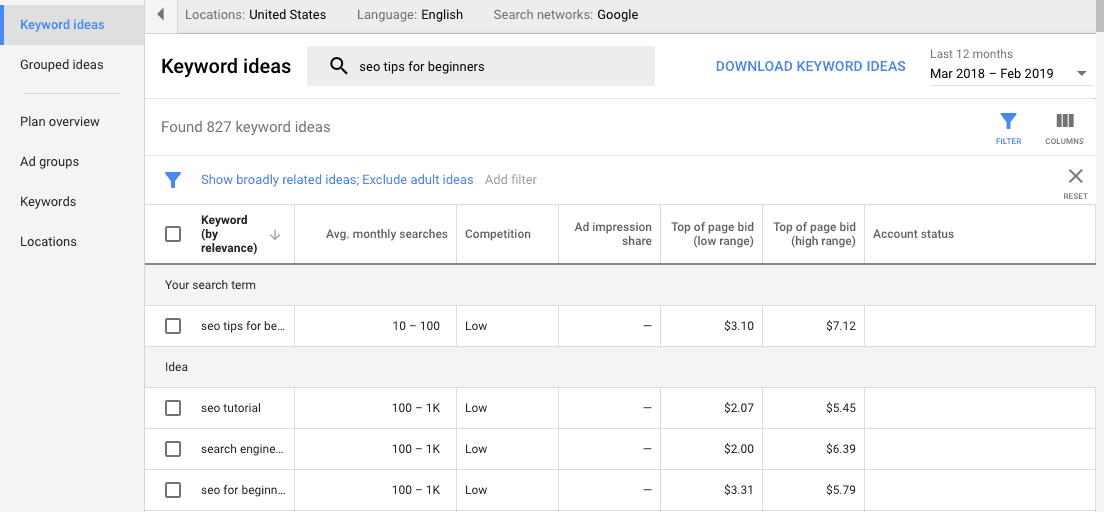Click Download Keyword Ideas
This screenshot has height=512, width=1104.
point(810,66)
